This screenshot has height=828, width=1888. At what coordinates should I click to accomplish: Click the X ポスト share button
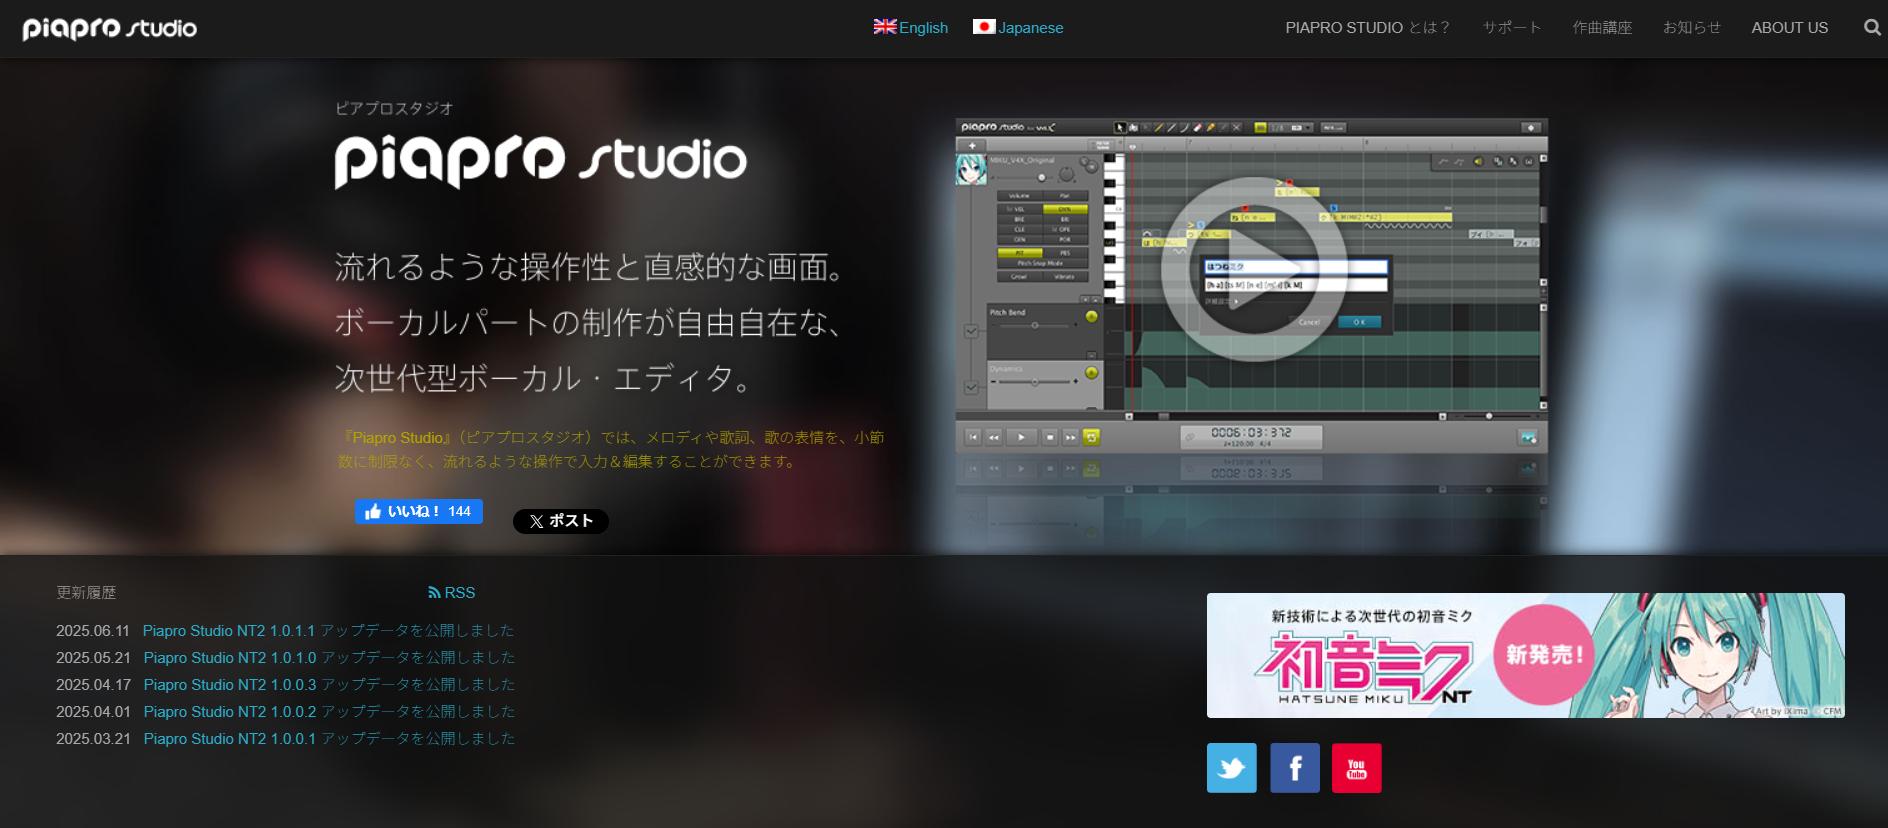[x=561, y=521]
